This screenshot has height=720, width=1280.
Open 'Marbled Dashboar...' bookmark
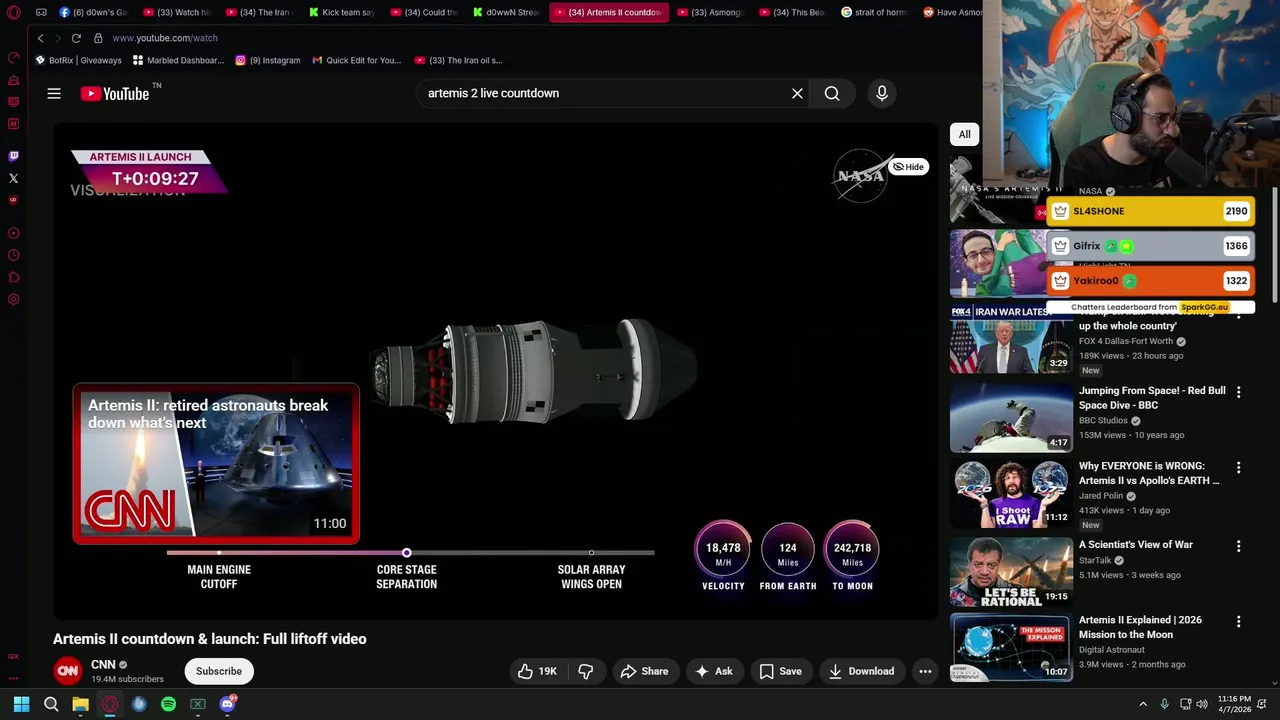click(178, 60)
